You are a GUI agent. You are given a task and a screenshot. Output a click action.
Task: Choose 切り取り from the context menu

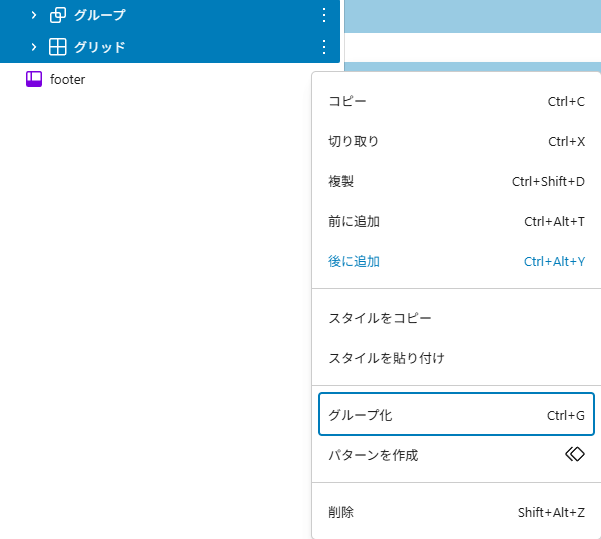point(456,141)
